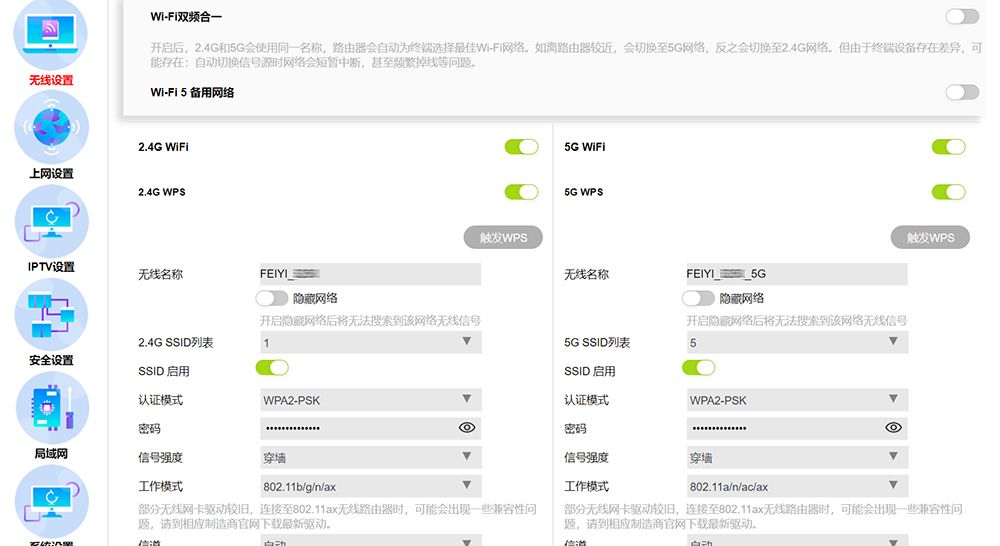The width and height of the screenshot is (1000, 546).
Task: Open the 5G SSID列表 dropdown
Action: 797,343
